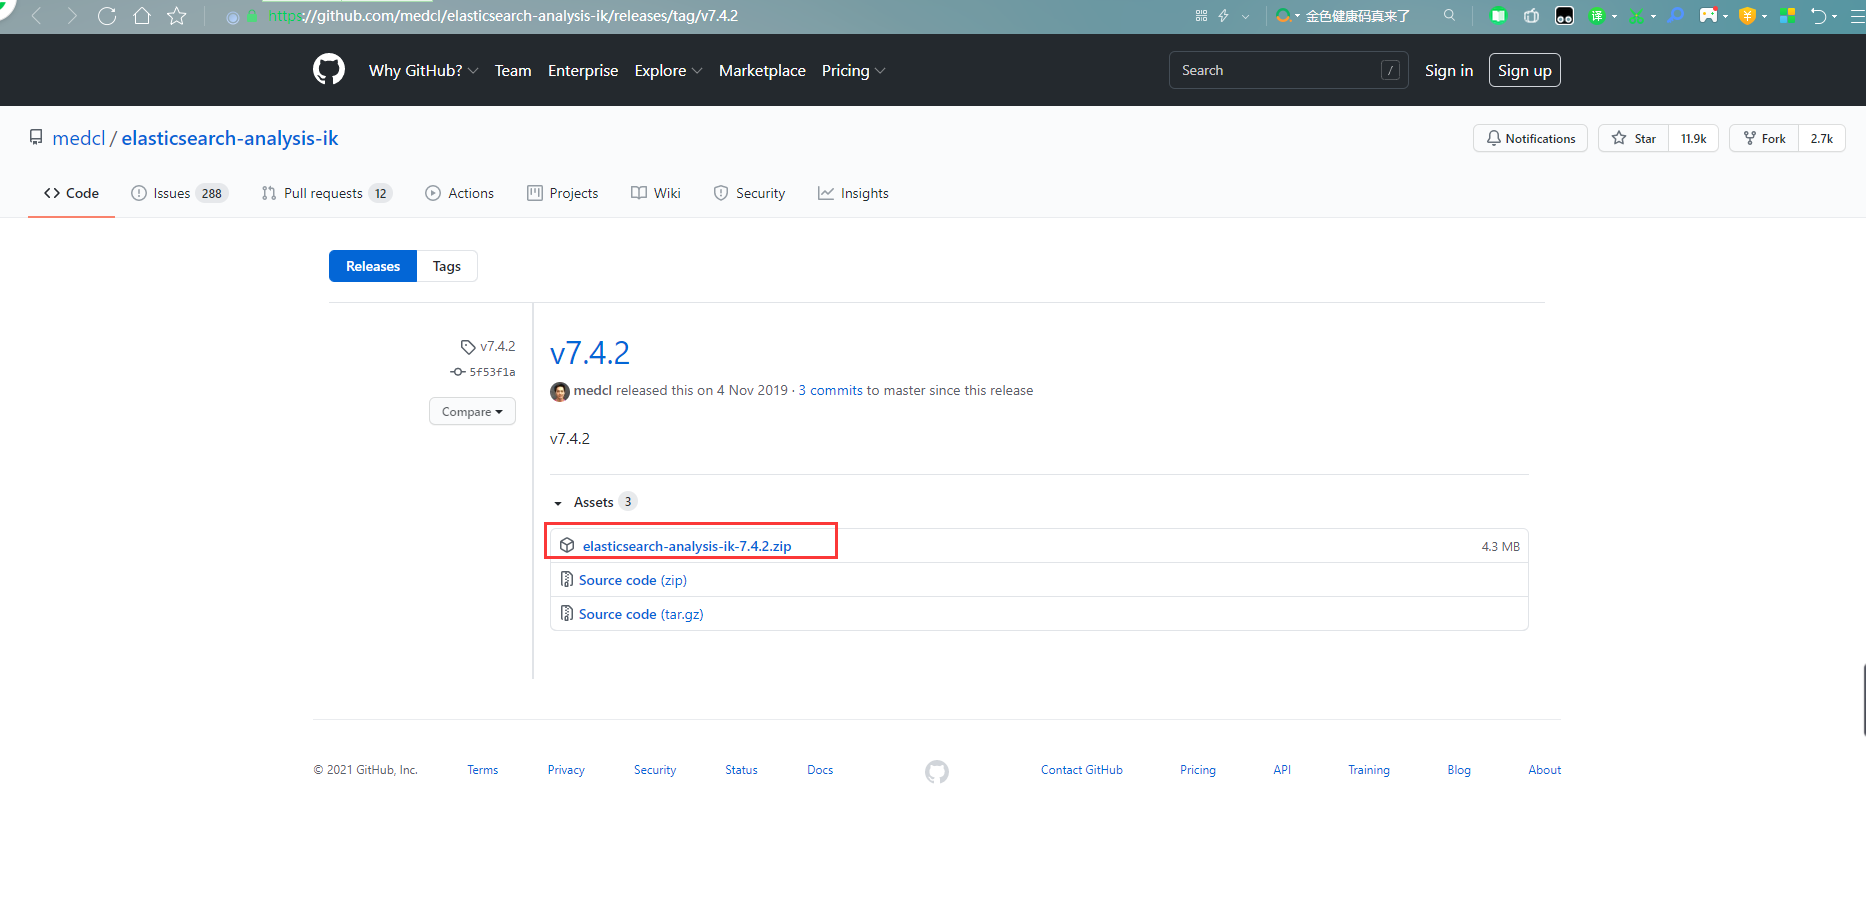Open dropdown arrow next to scissors icon
This screenshot has width=1866, height=898.
pyautogui.click(x=1653, y=16)
